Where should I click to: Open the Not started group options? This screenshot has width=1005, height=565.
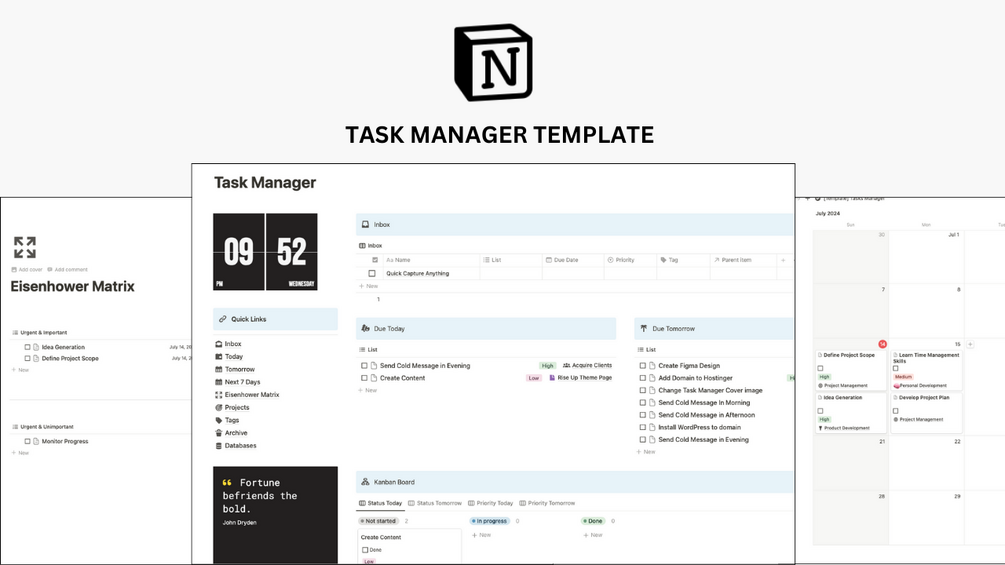(378, 521)
